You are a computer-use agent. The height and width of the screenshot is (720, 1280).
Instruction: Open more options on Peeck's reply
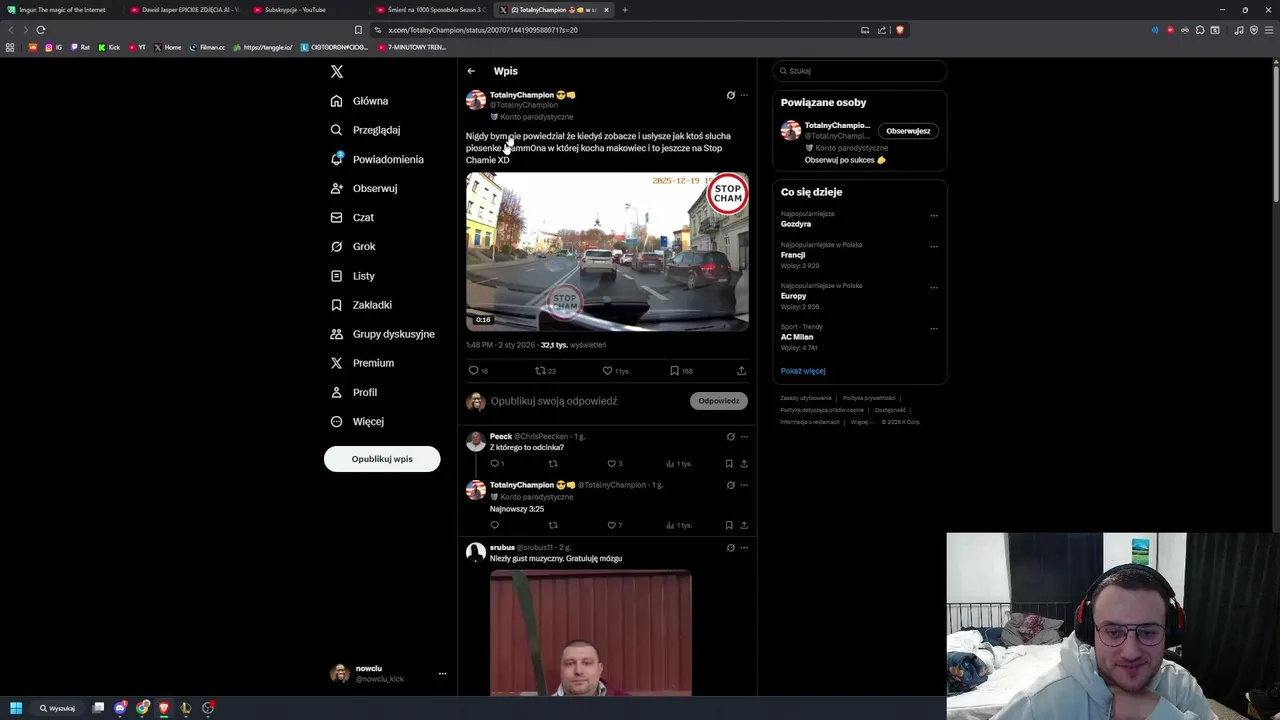click(x=744, y=437)
